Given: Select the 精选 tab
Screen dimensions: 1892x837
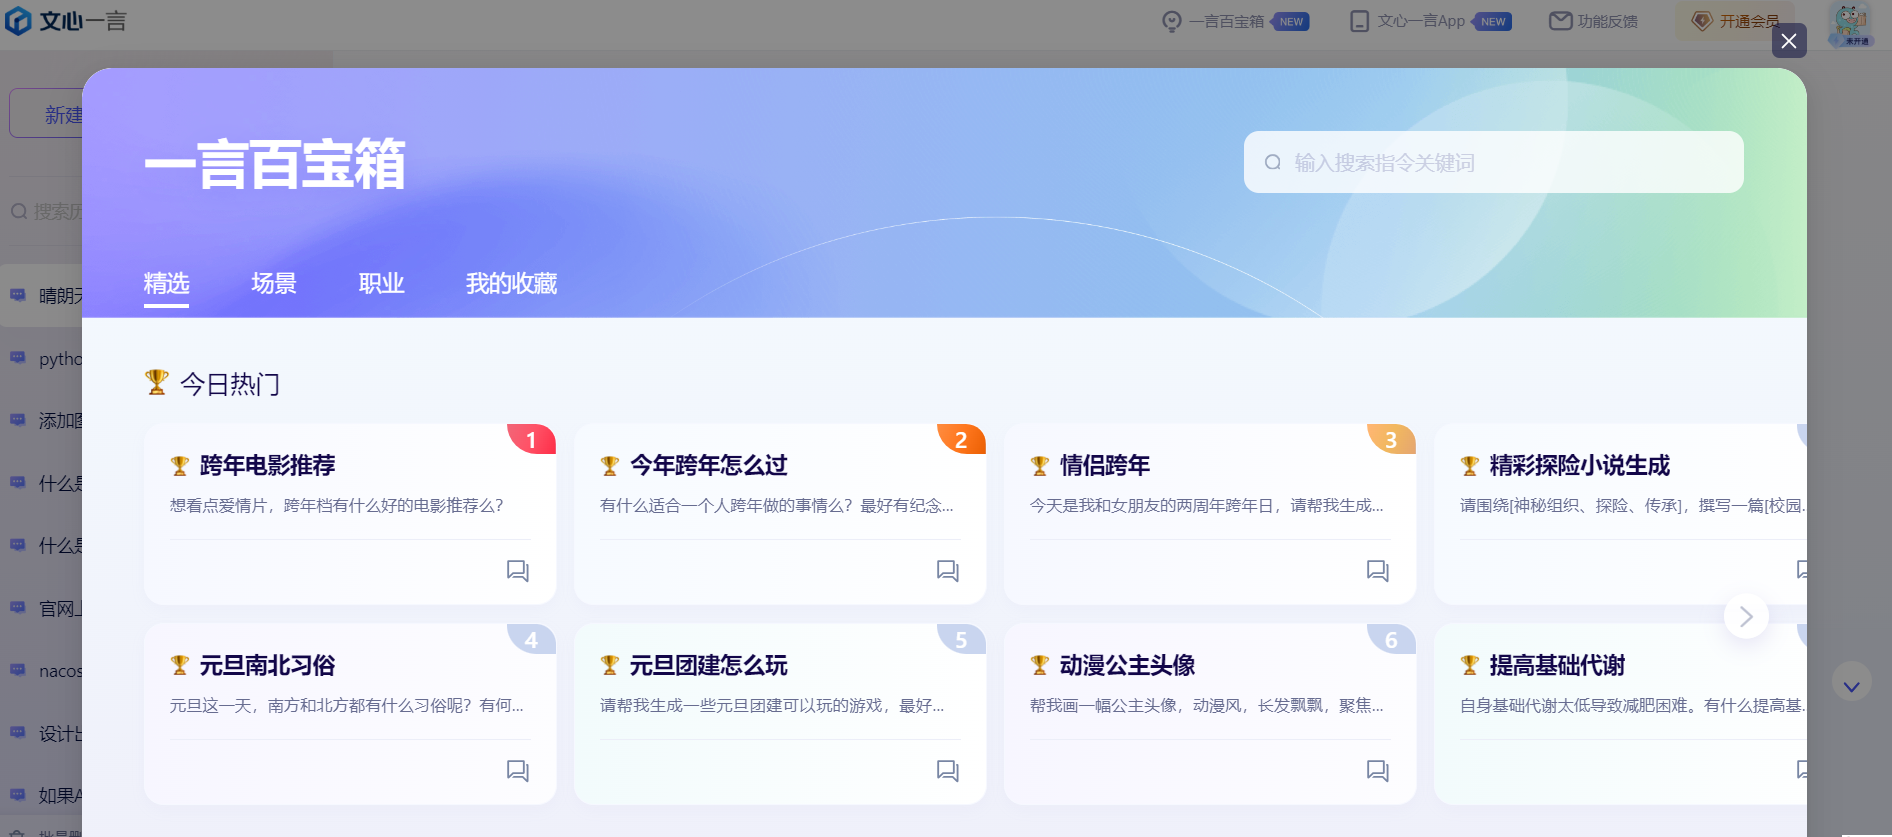Looking at the screenshot, I should click(x=166, y=284).
